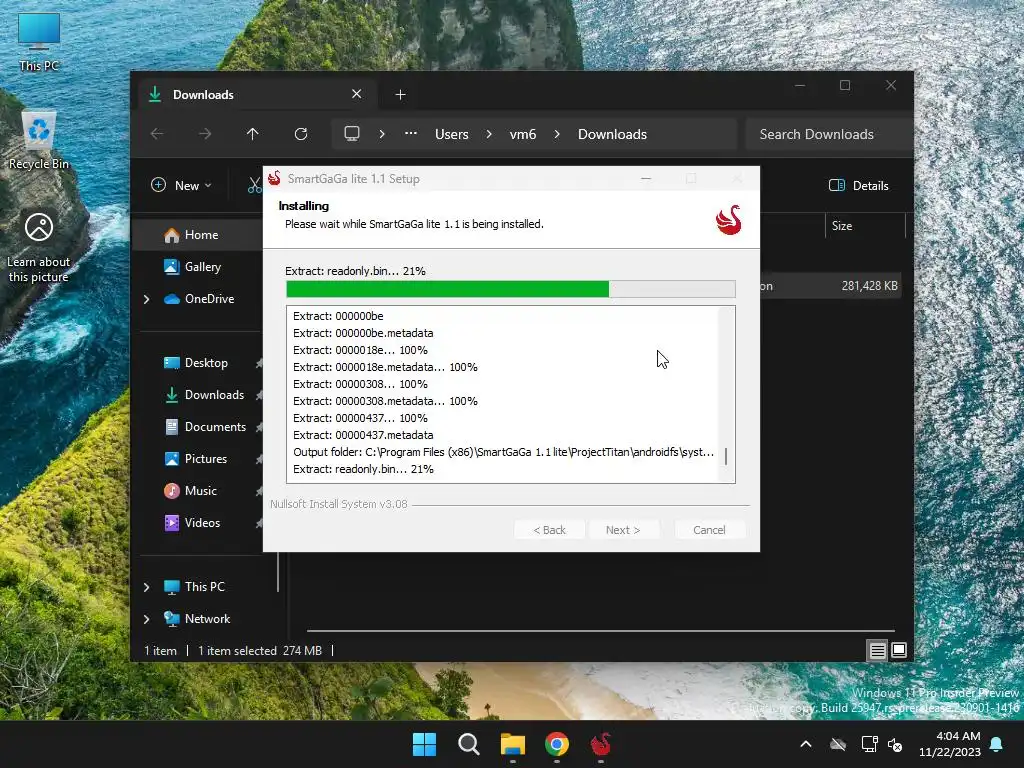Close the Downloads tab
This screenshot has width=1024, height=768.
[x=357, y=94]
